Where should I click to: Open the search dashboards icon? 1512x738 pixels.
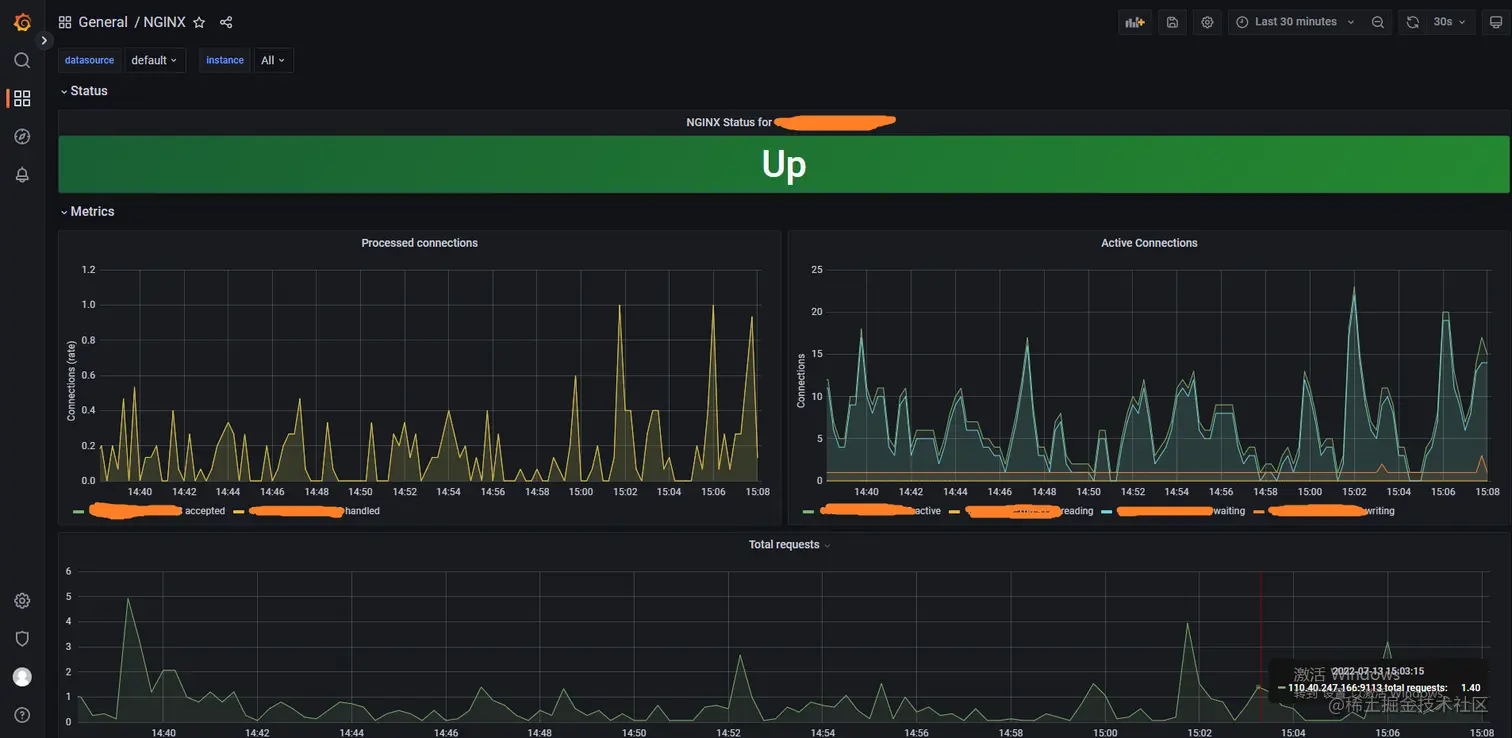(x=22, y=60)
